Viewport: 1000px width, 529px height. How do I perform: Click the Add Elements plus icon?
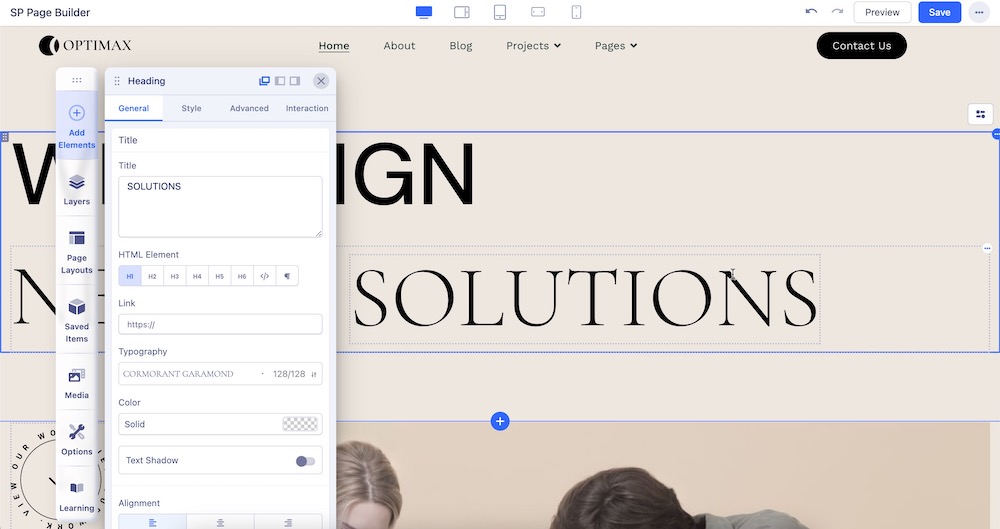point(77,113)
